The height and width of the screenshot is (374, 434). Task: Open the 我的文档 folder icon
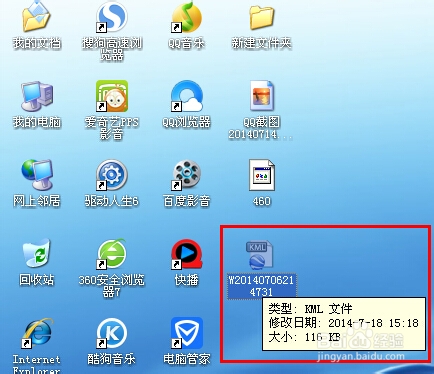click(x=36, y=17)
